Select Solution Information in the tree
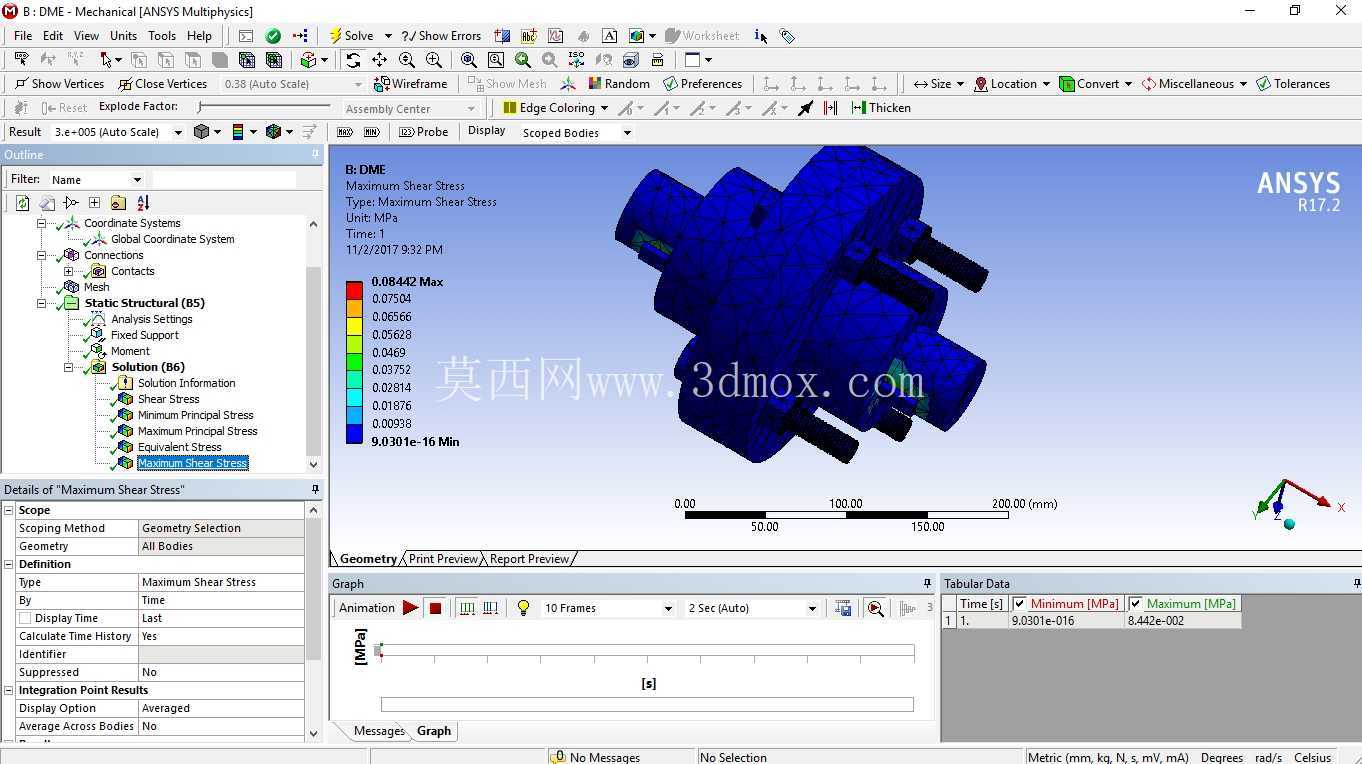1362x764 pixels. (186, 383)
